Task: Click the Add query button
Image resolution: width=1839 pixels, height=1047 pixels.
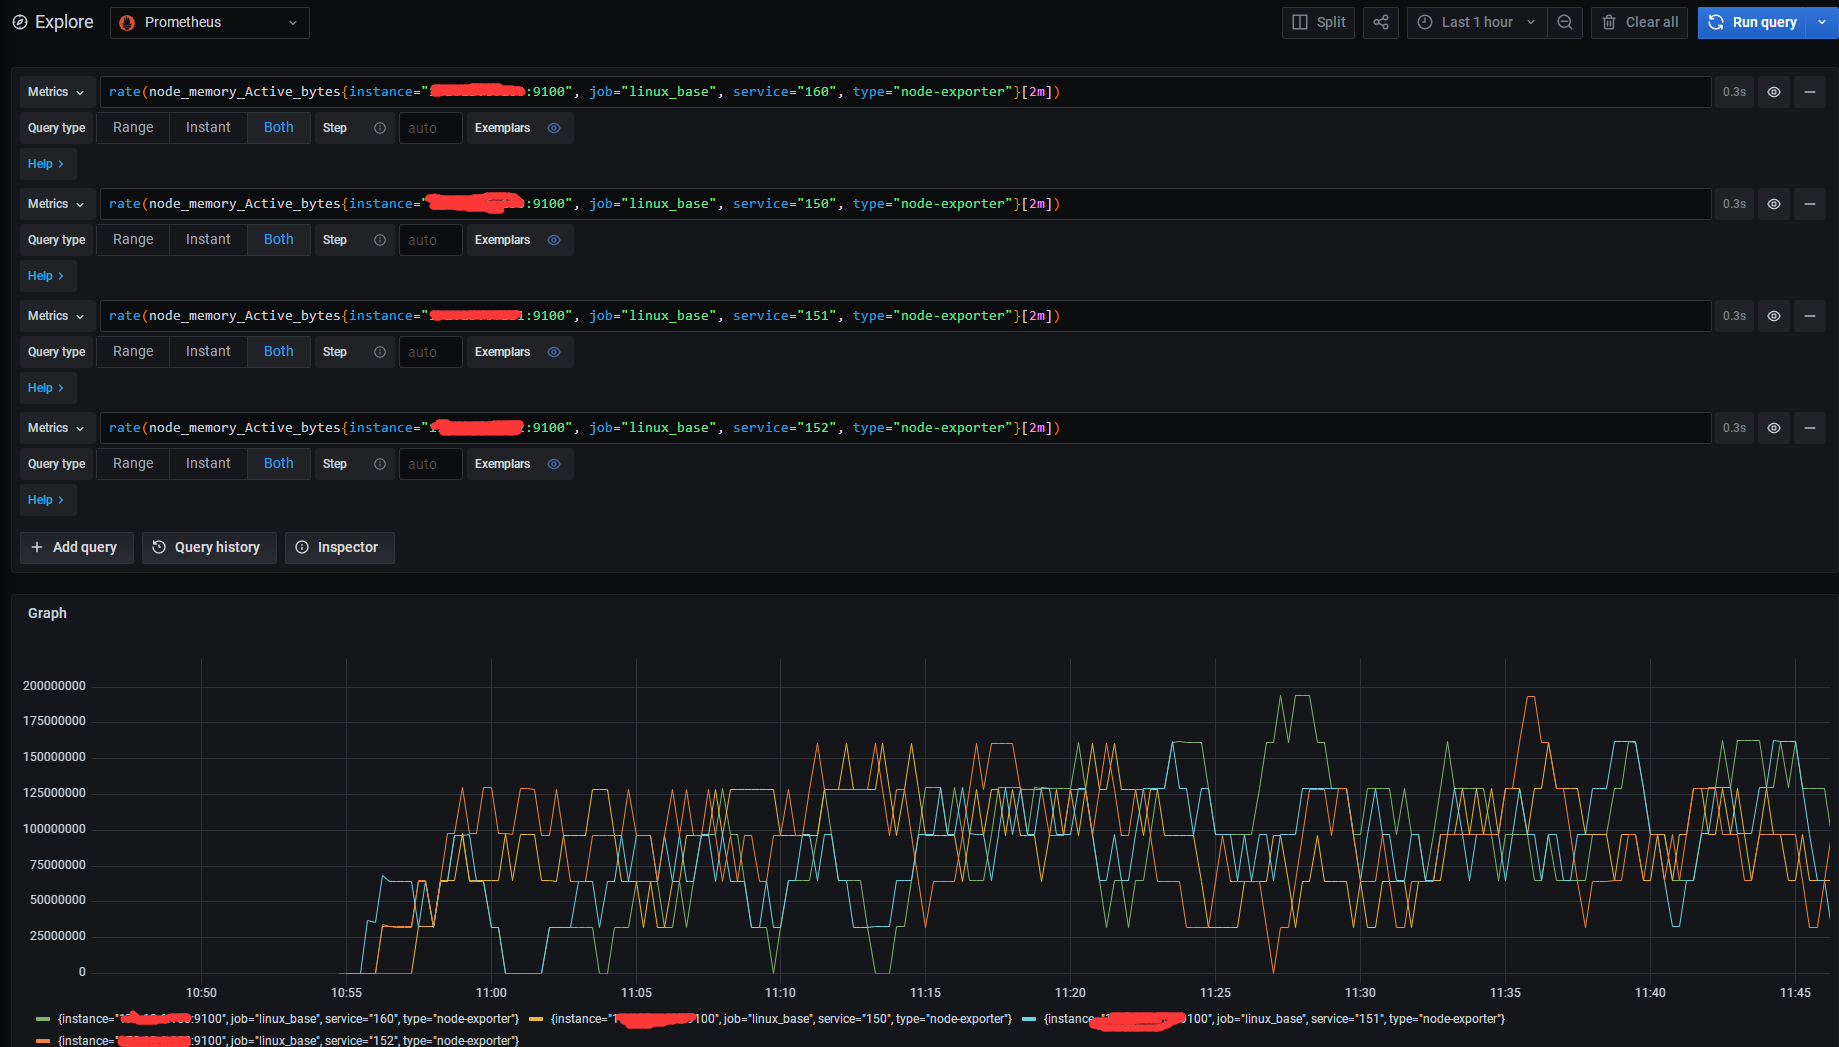Action: click(x=76, y=547)
